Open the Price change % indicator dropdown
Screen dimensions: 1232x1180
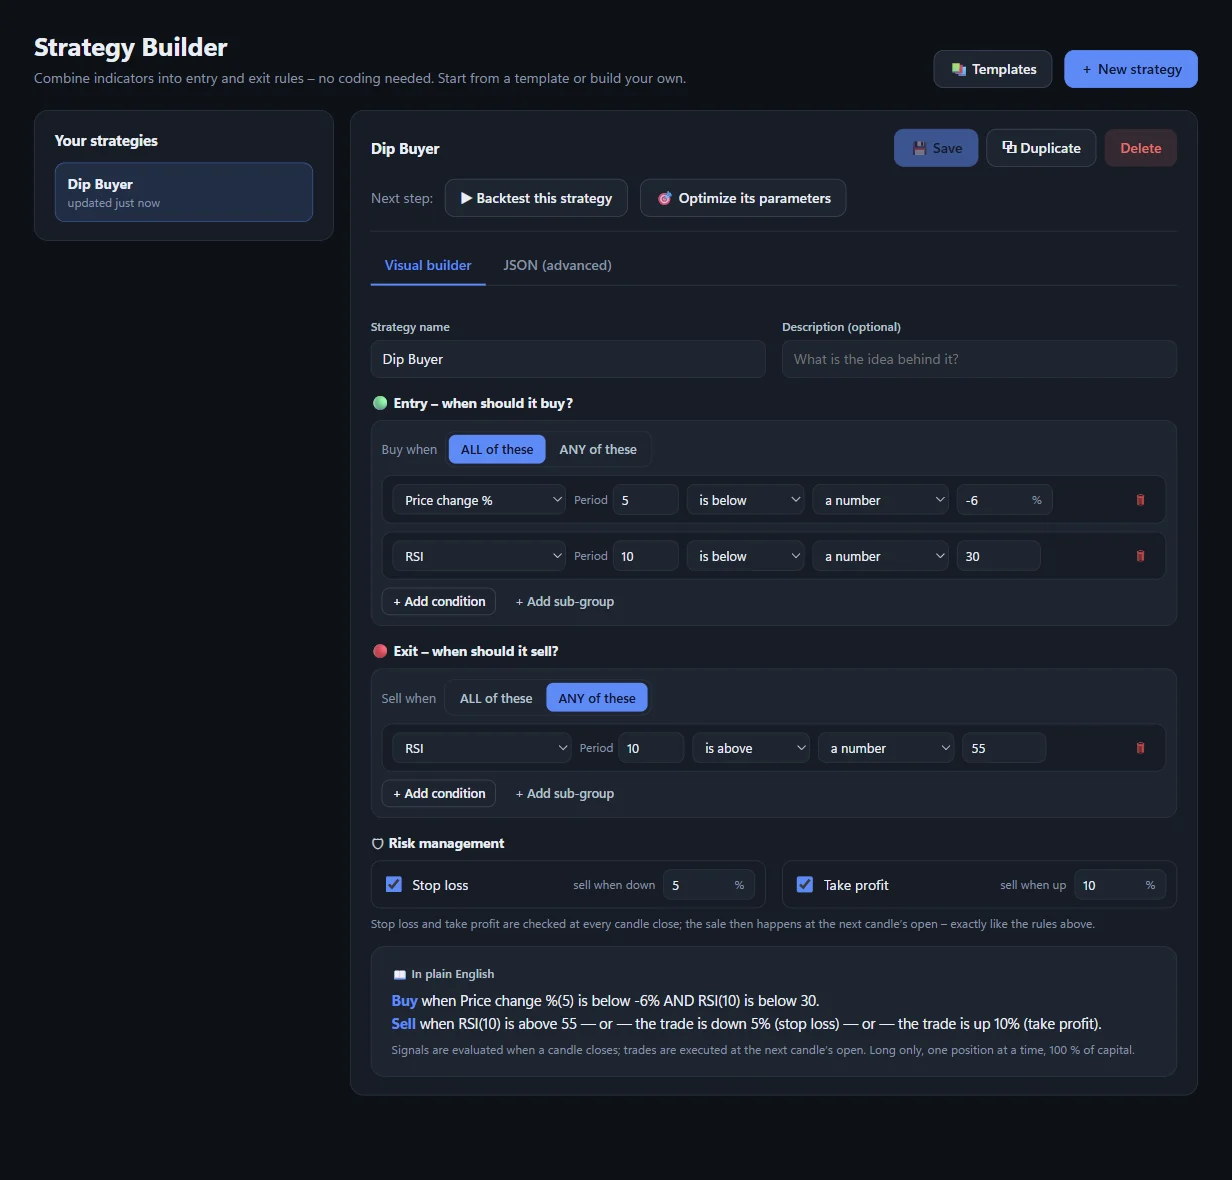tap(479, 500)
